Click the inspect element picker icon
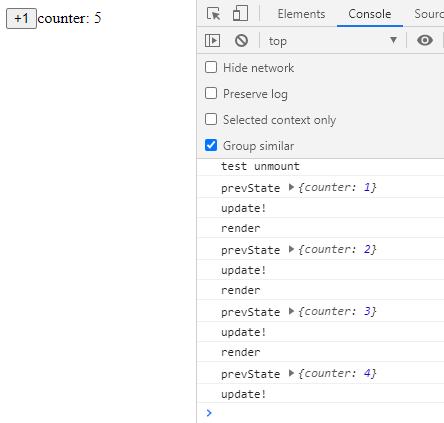The width and height of the screenshot is (444, 423). click(x=213, y=14)
